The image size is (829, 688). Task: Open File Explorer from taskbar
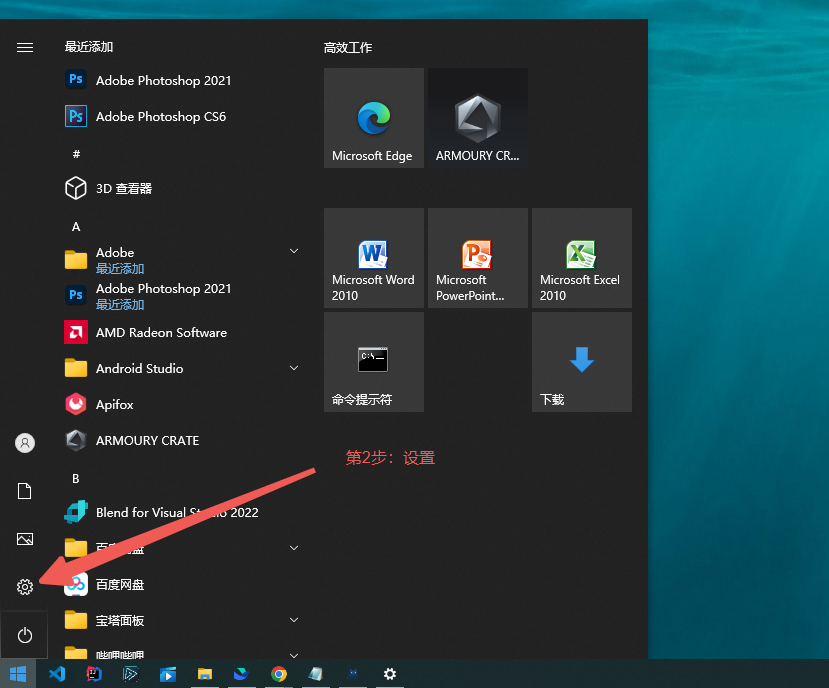[205, 674]
